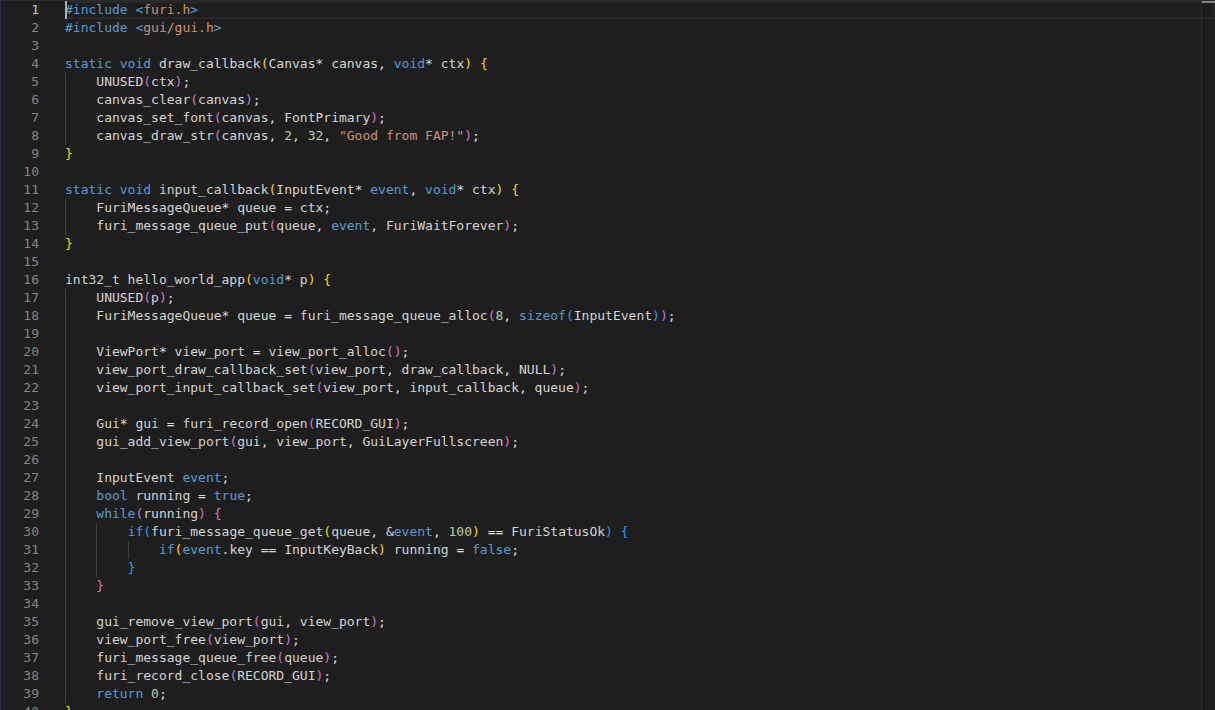Image resolution: width=1215 pixels, height=710 pixels.
Task: Click the closing pink brace on line 33
Action: [x=100, y=586]
